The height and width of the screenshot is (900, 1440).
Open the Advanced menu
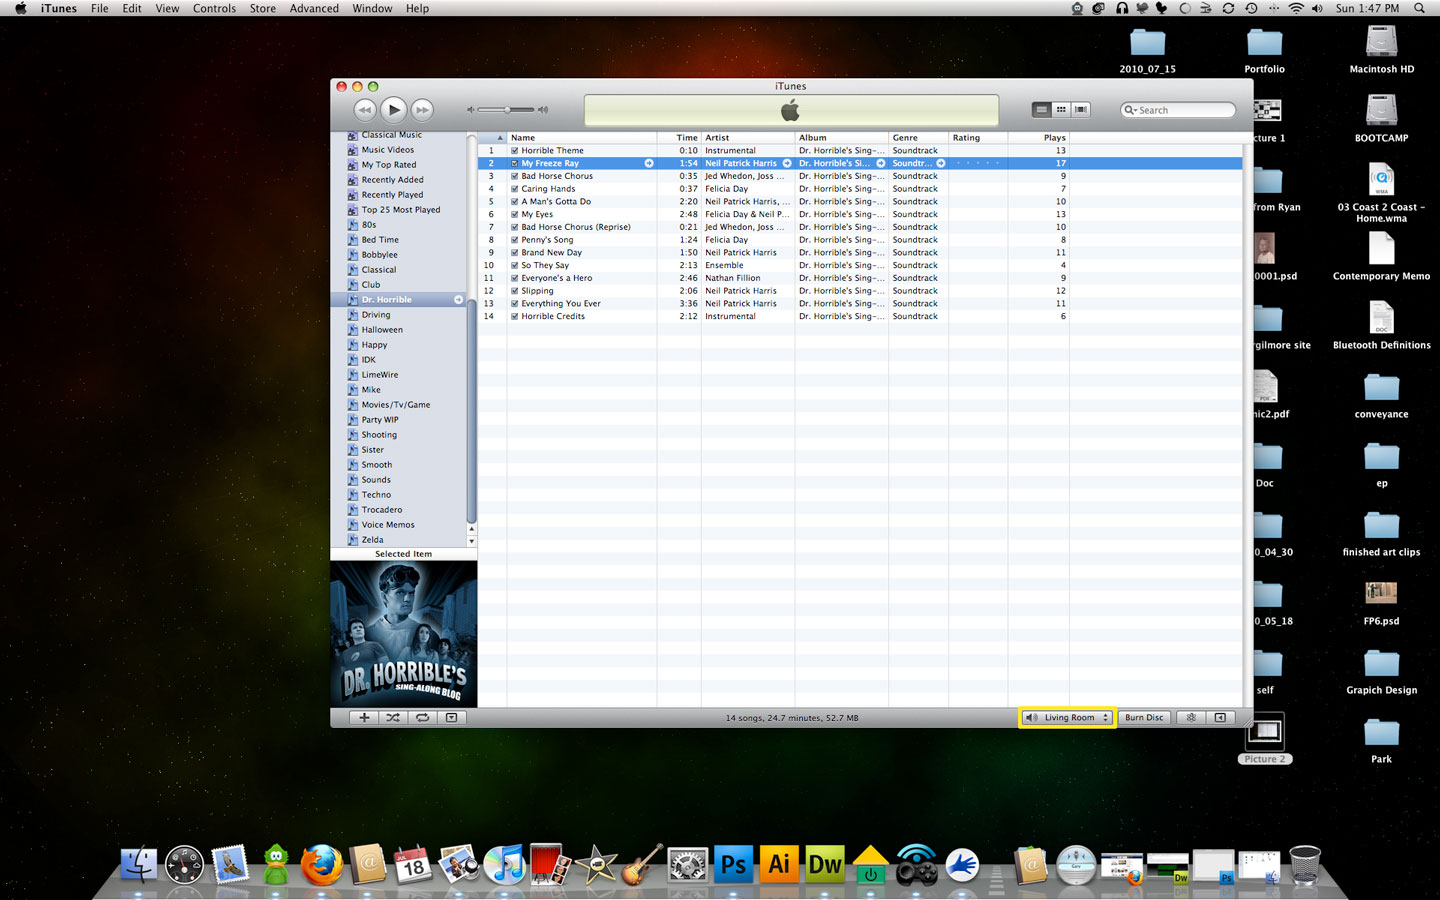tap(314, 8)
